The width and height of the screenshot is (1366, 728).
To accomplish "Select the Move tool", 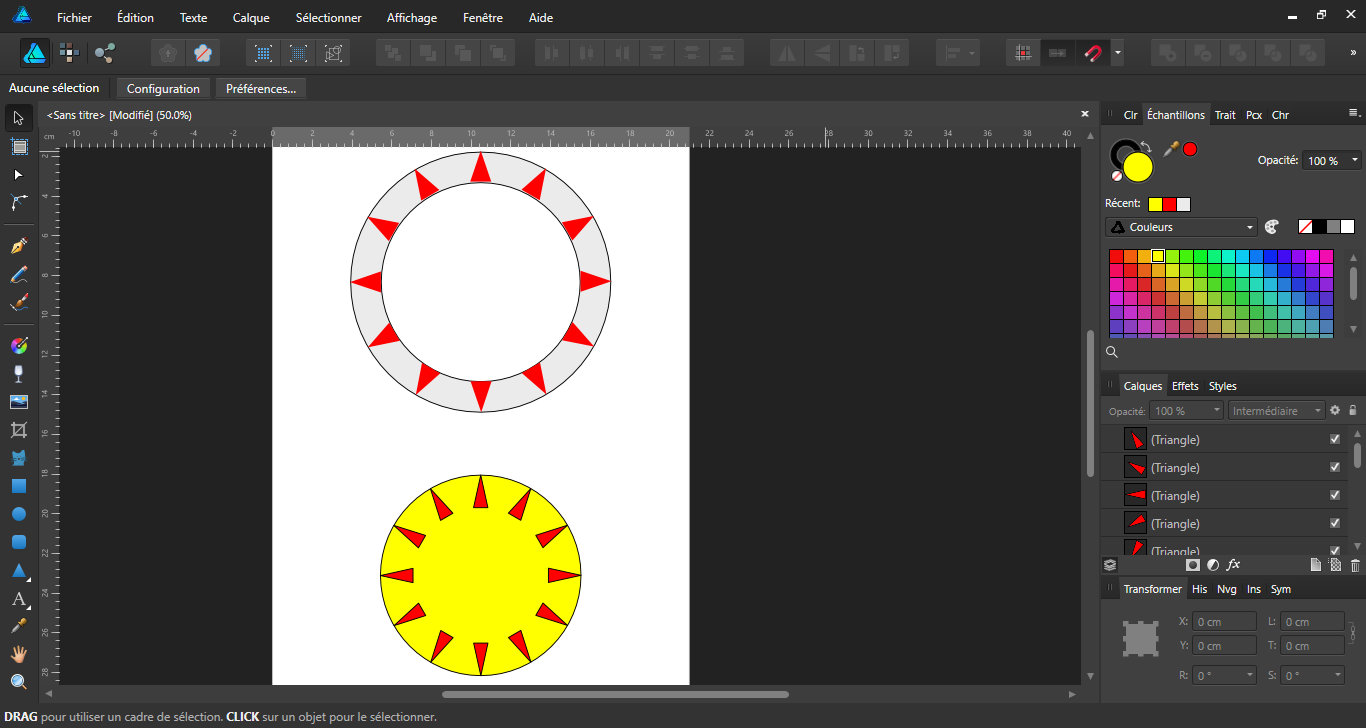I will (x=18, y=118).
